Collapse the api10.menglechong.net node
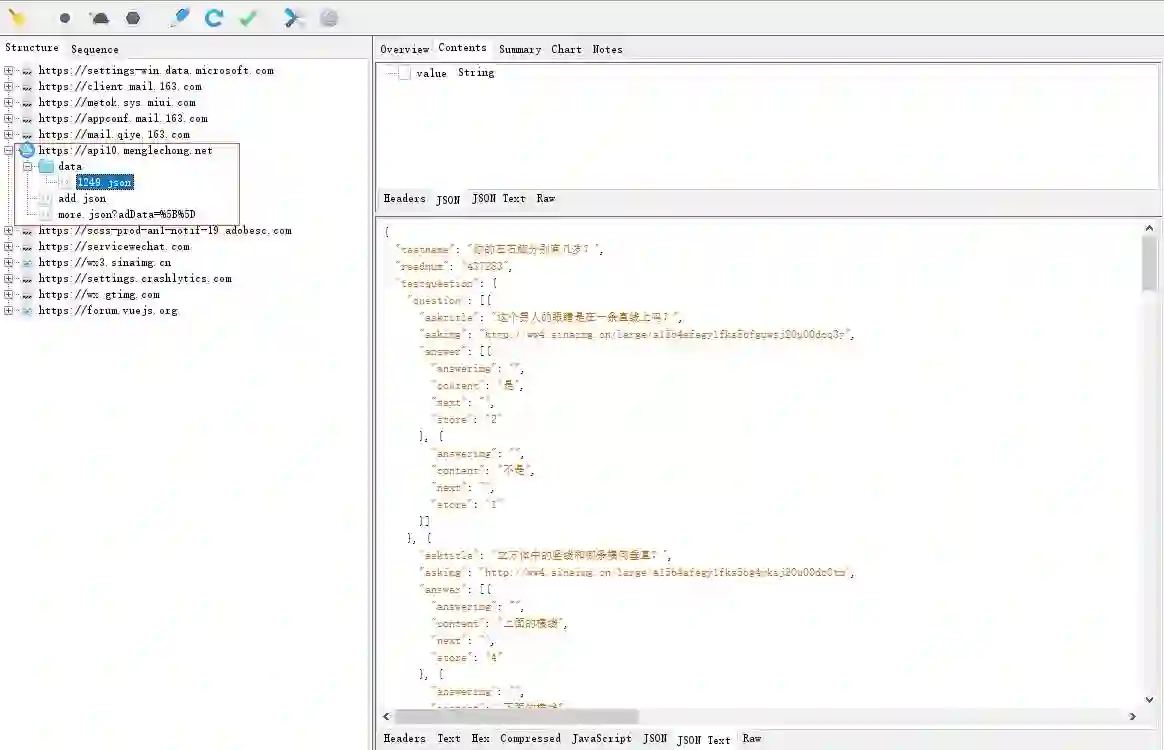 pyautogui.click(x=8, y=151)
